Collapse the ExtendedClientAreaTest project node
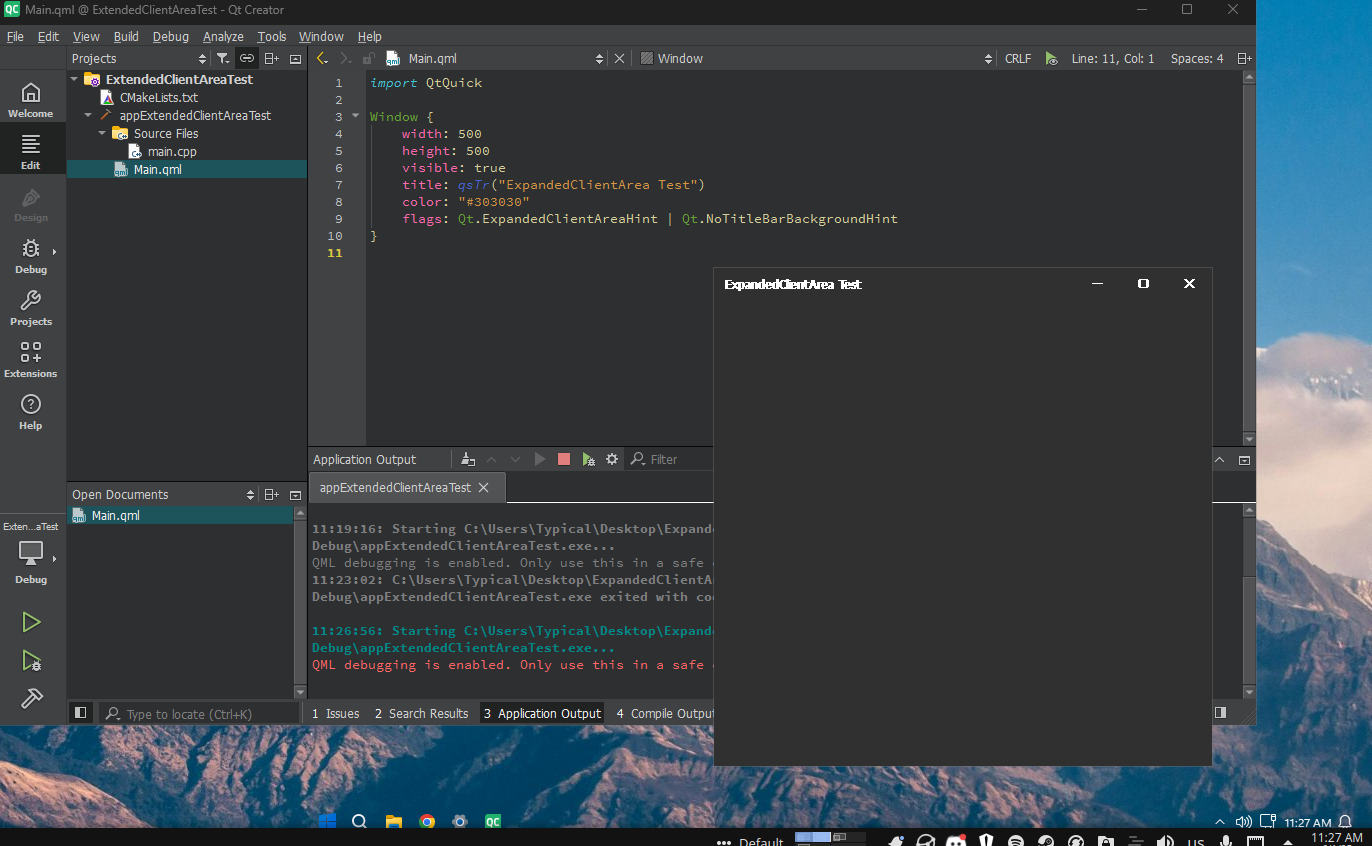Screen dimensions: 1372x846 pos(74,79)
